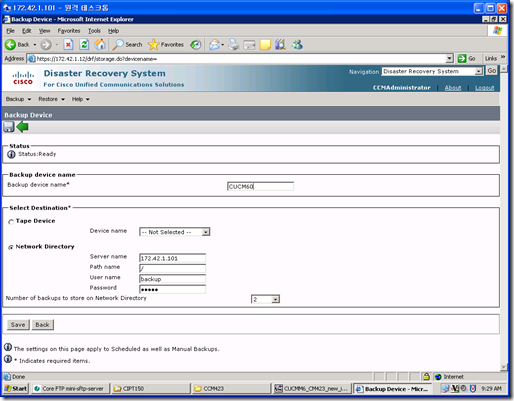Image resolution: width=514 pixels, height=401 pixels.
Task: Click the browser address URL field
Action: pyautogui.click(x=237, y=59)
